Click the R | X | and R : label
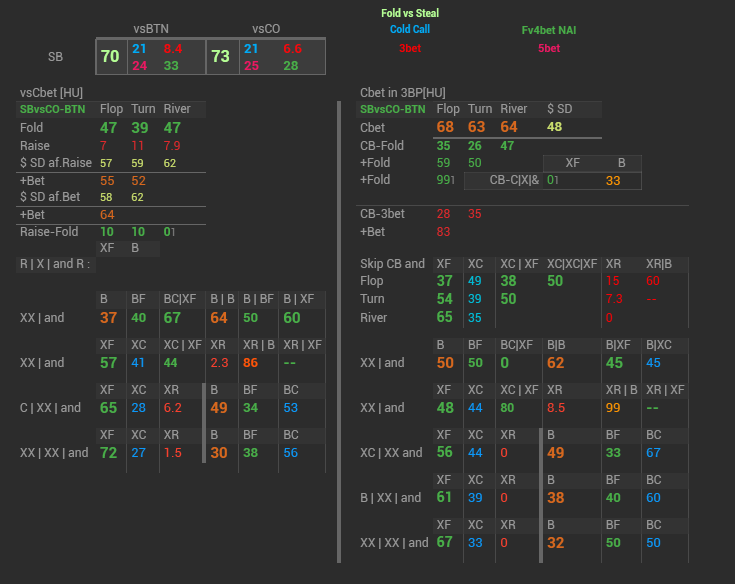The width and height of the screenshot is (735, 584). point(56,264)
